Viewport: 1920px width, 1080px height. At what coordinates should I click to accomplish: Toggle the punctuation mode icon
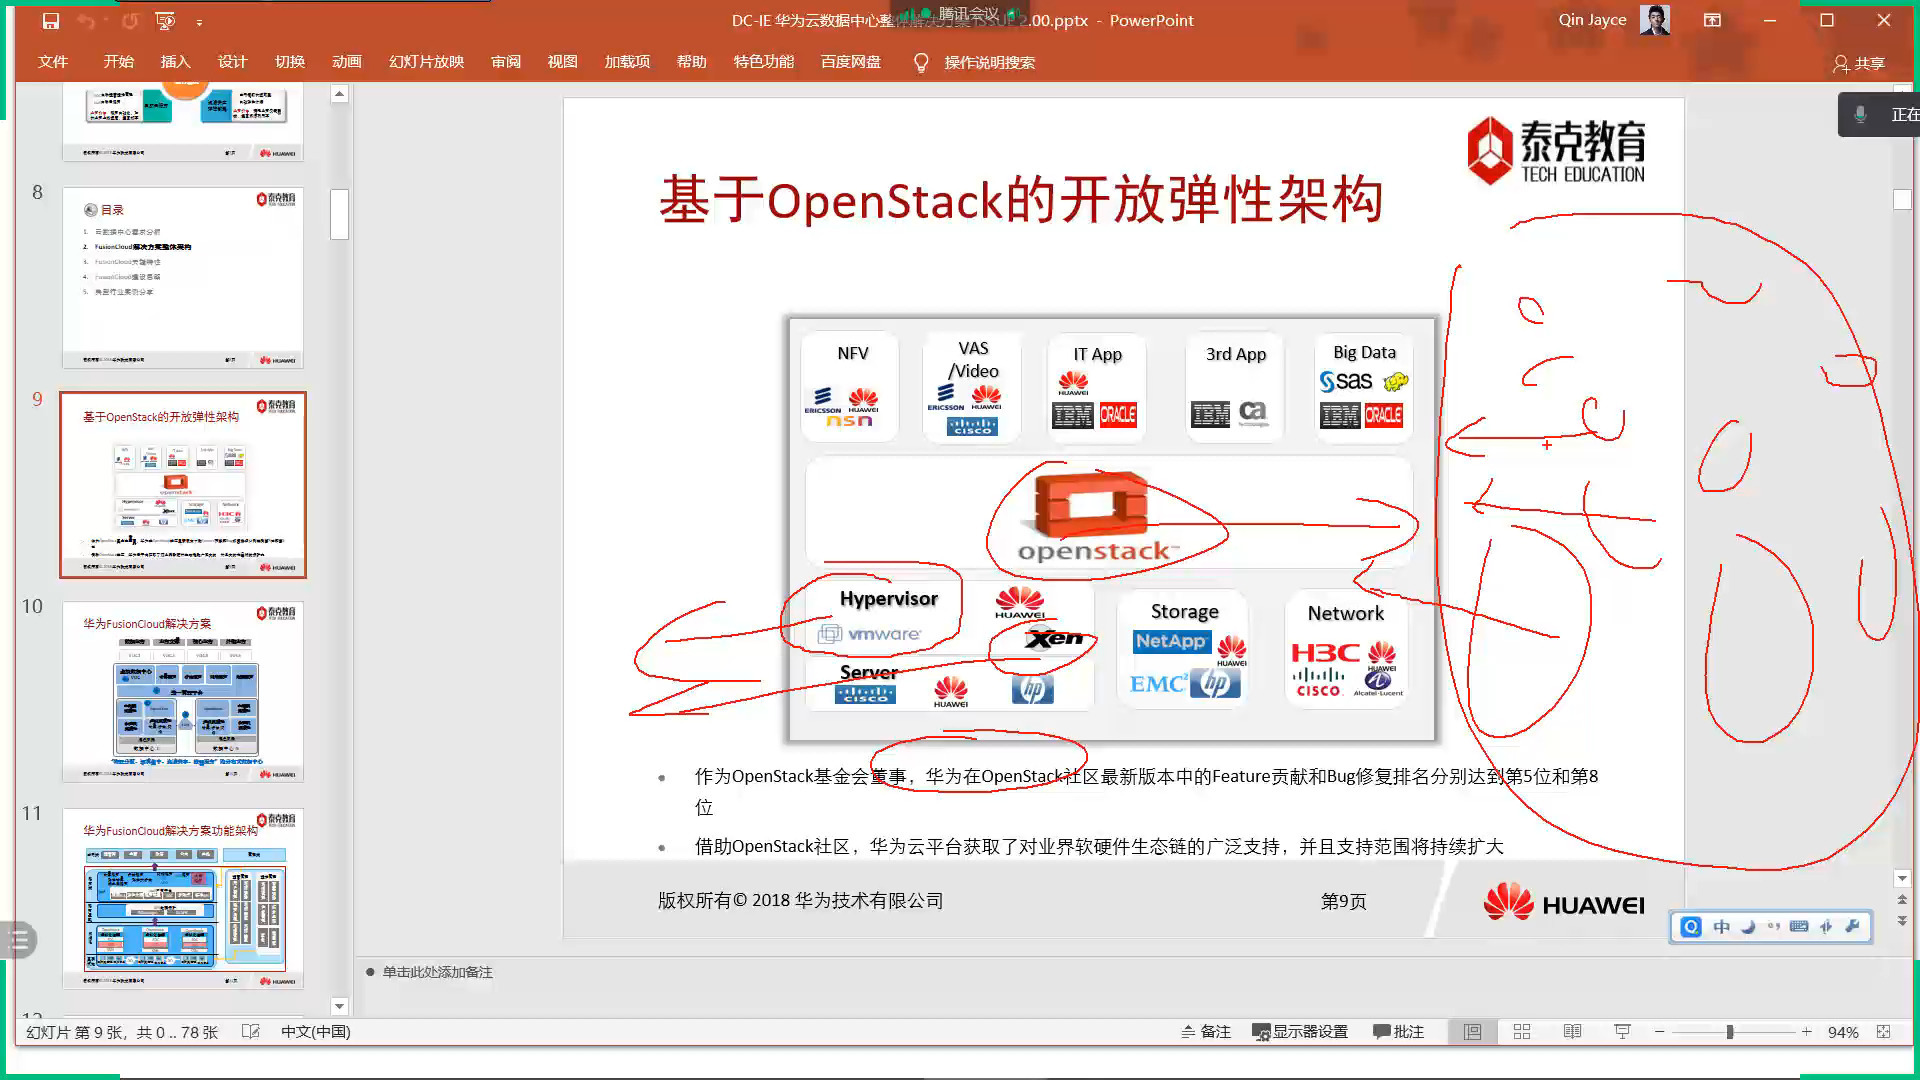point(1774,927)
